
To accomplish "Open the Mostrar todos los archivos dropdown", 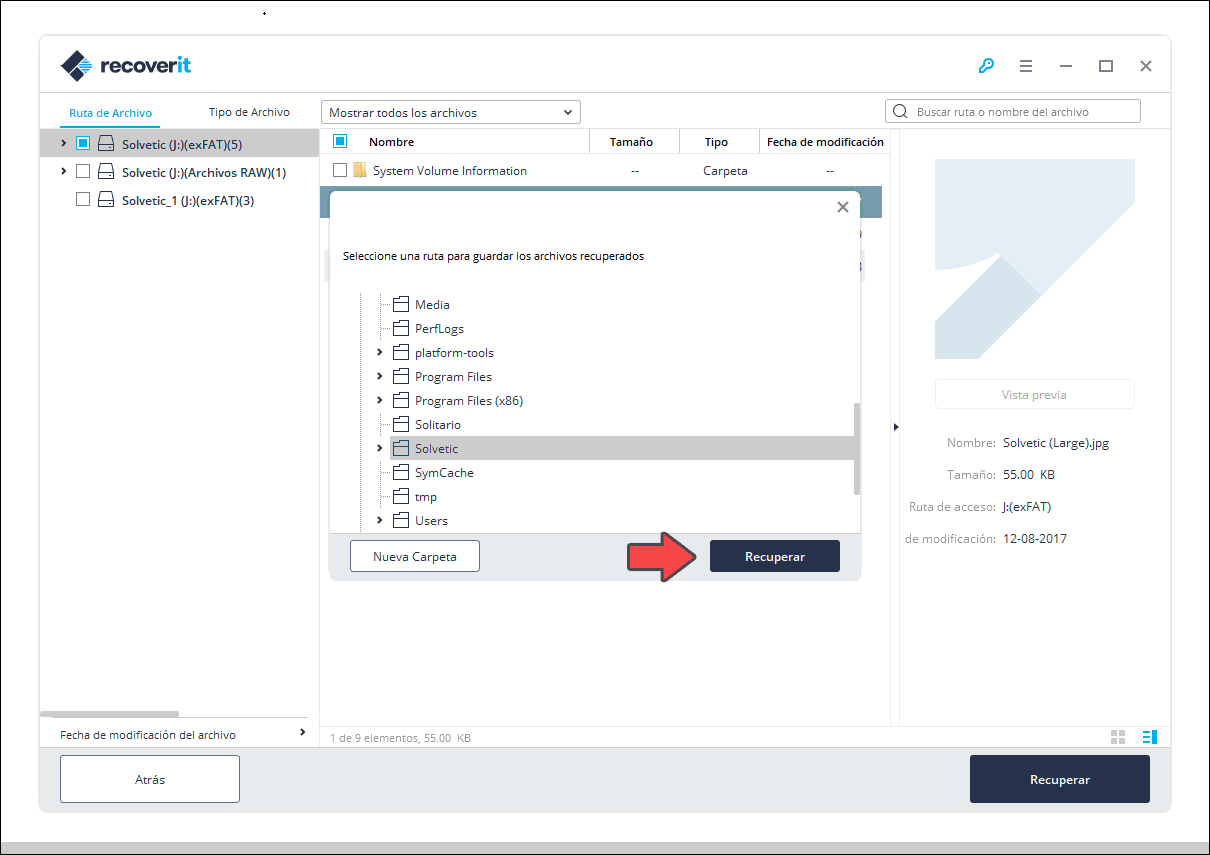I will pos(451,112).
